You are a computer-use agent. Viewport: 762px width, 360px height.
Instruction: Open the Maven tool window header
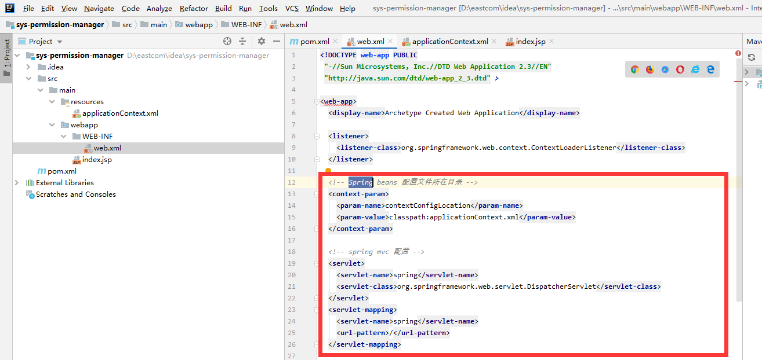pyautogui.click(x=753, y=41)
